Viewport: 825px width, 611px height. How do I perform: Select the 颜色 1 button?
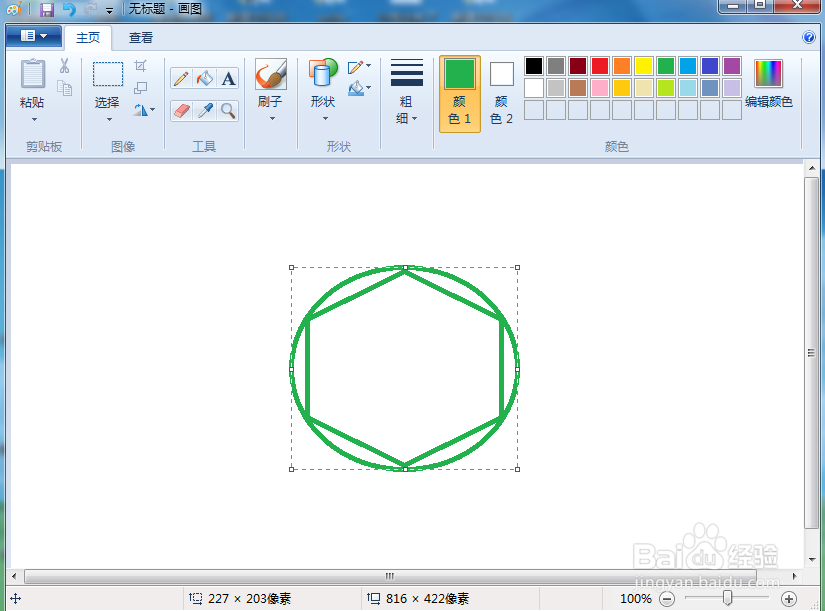(x=460, y=94)
